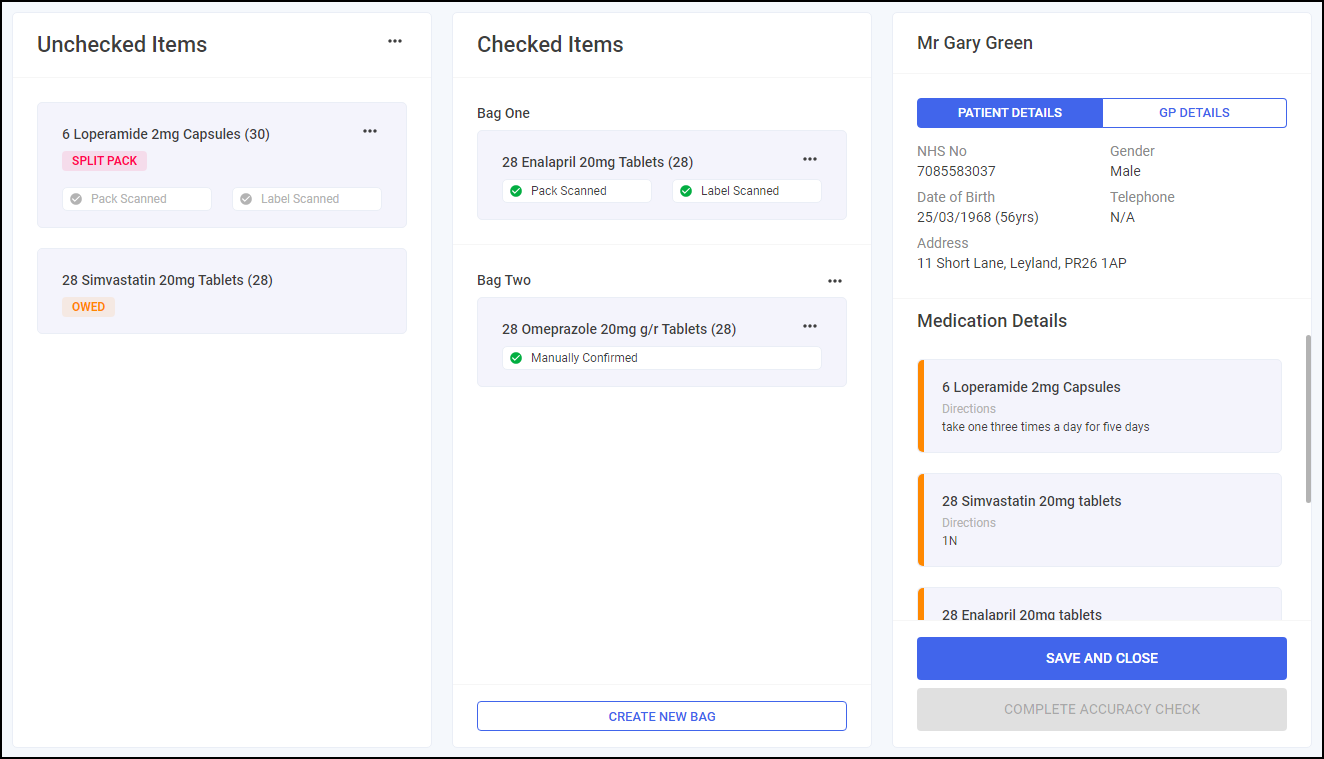Screen dimensions: 1324x759
Task: Click the OWED badge on Simvastatin
Action: [x=88, y=307]
